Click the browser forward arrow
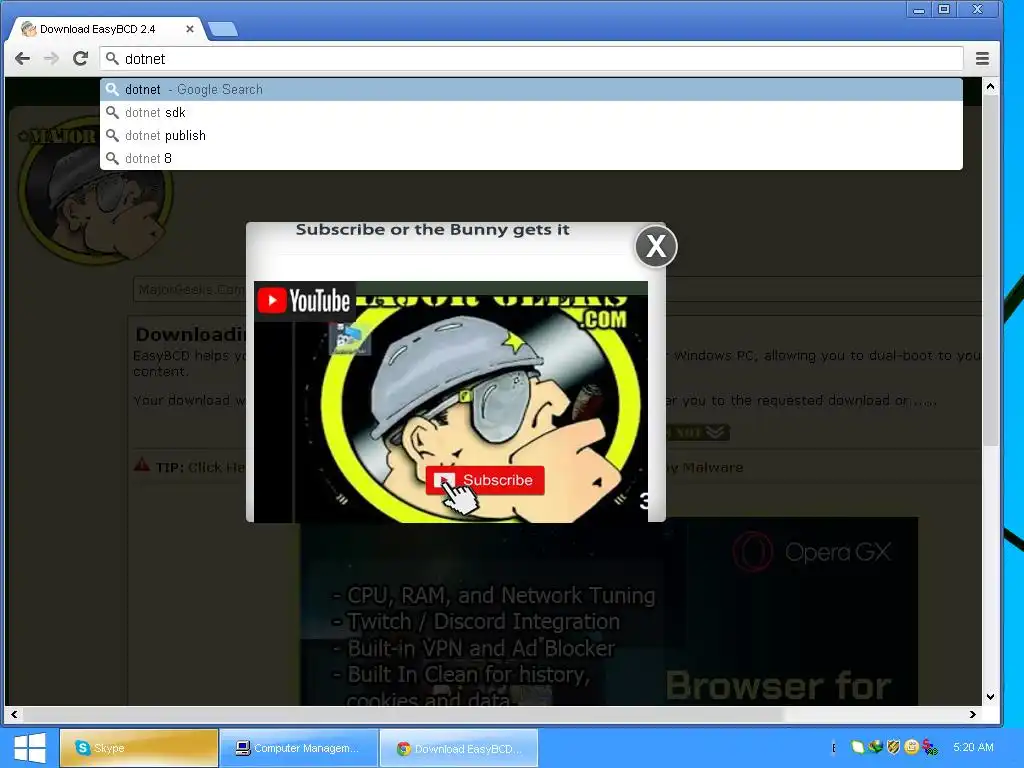1024x768 pixels. coord(51,59)
